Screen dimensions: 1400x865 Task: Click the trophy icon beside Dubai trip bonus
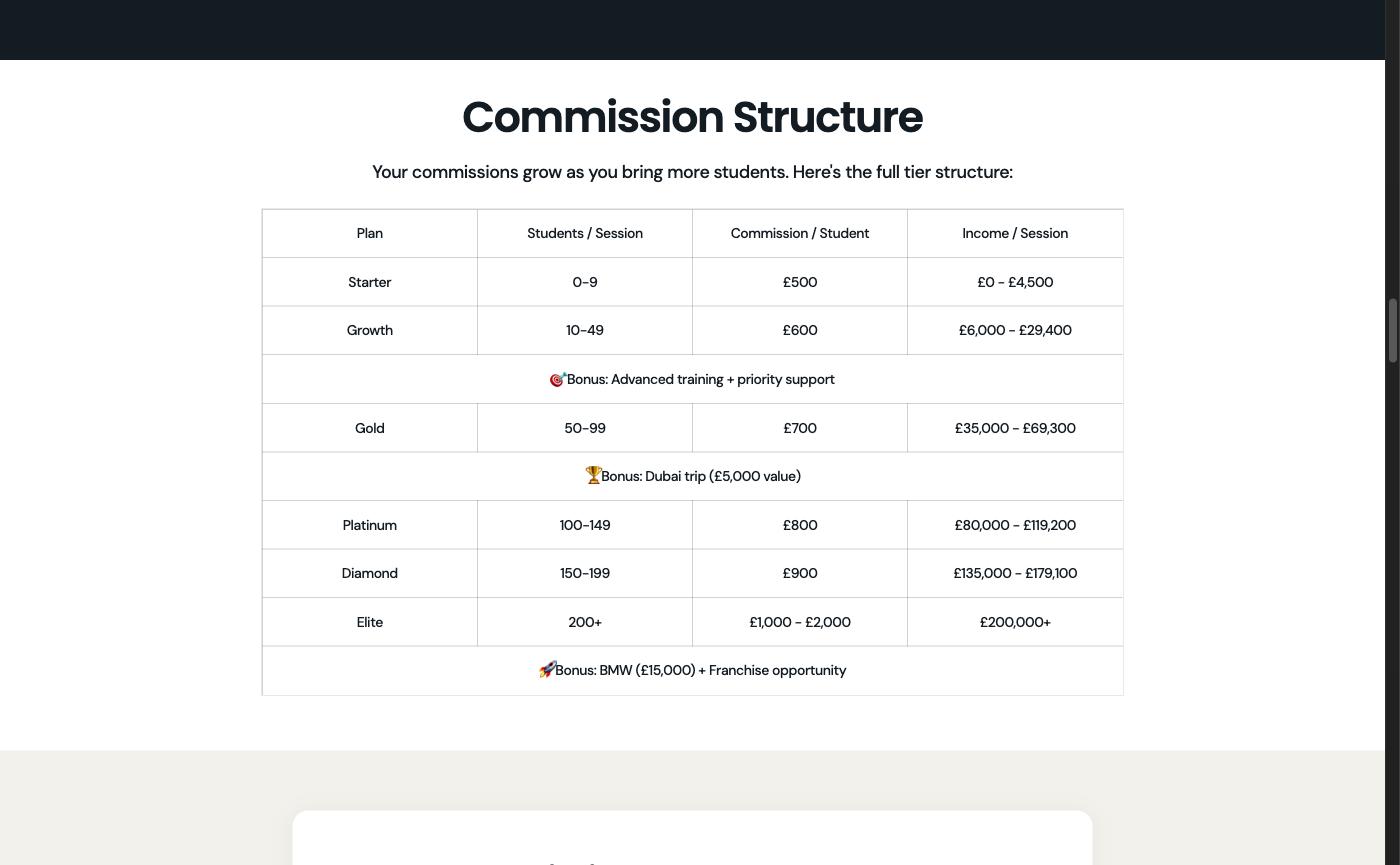point(593,476)
